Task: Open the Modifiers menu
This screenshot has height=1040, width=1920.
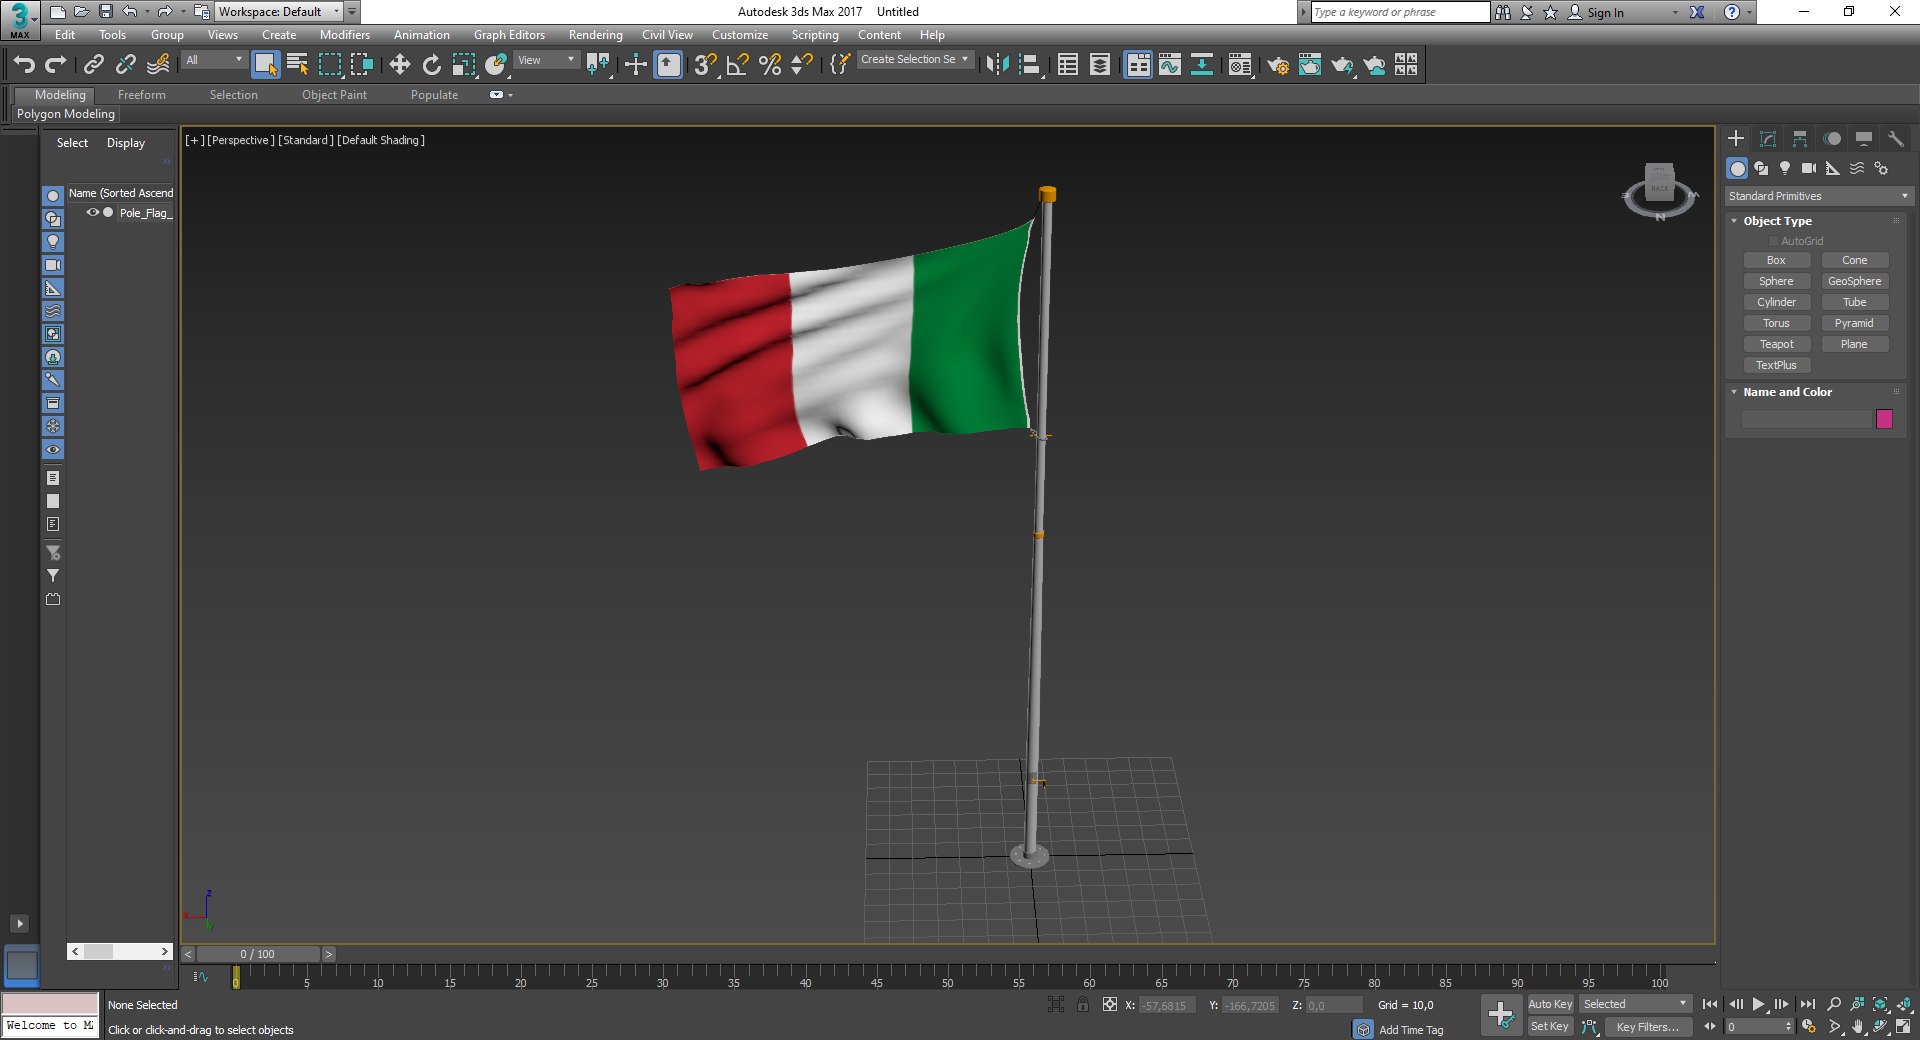Action: point(345,35)
